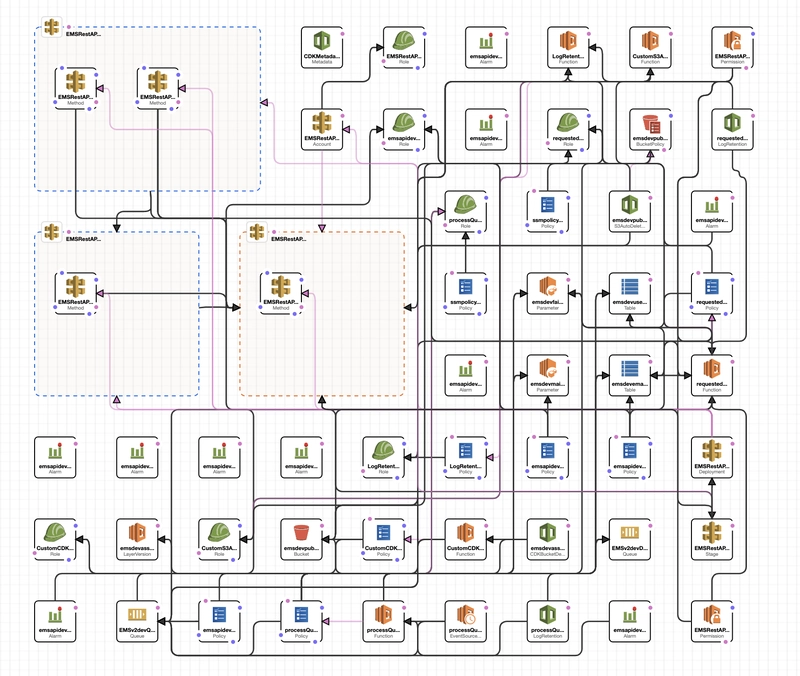Click the processQu... Role node
The height and width of the screenshot is (676, 800).
[x=465, y=212]
